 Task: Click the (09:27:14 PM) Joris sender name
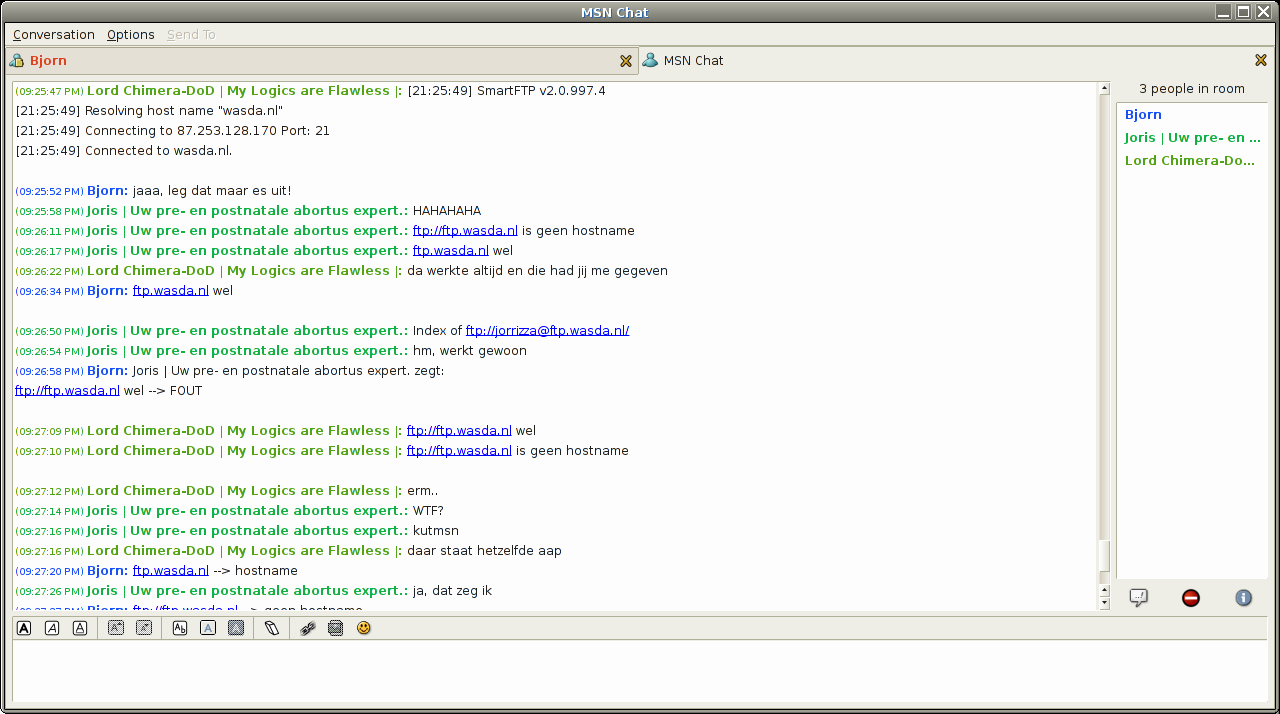tap(247, 511)
